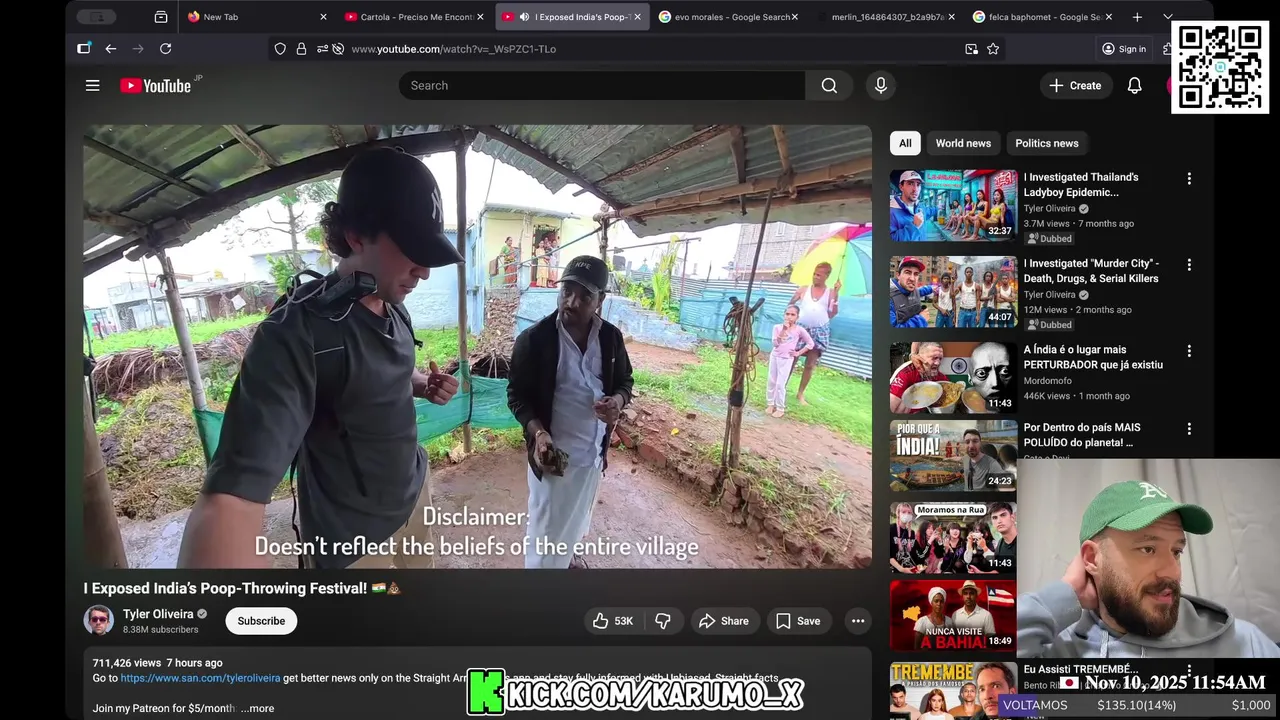Open options menu for A Índia PERTURBADOR video
Image resolution: width=1280 pixels, height=720 pixels.
coord(1189,352)
